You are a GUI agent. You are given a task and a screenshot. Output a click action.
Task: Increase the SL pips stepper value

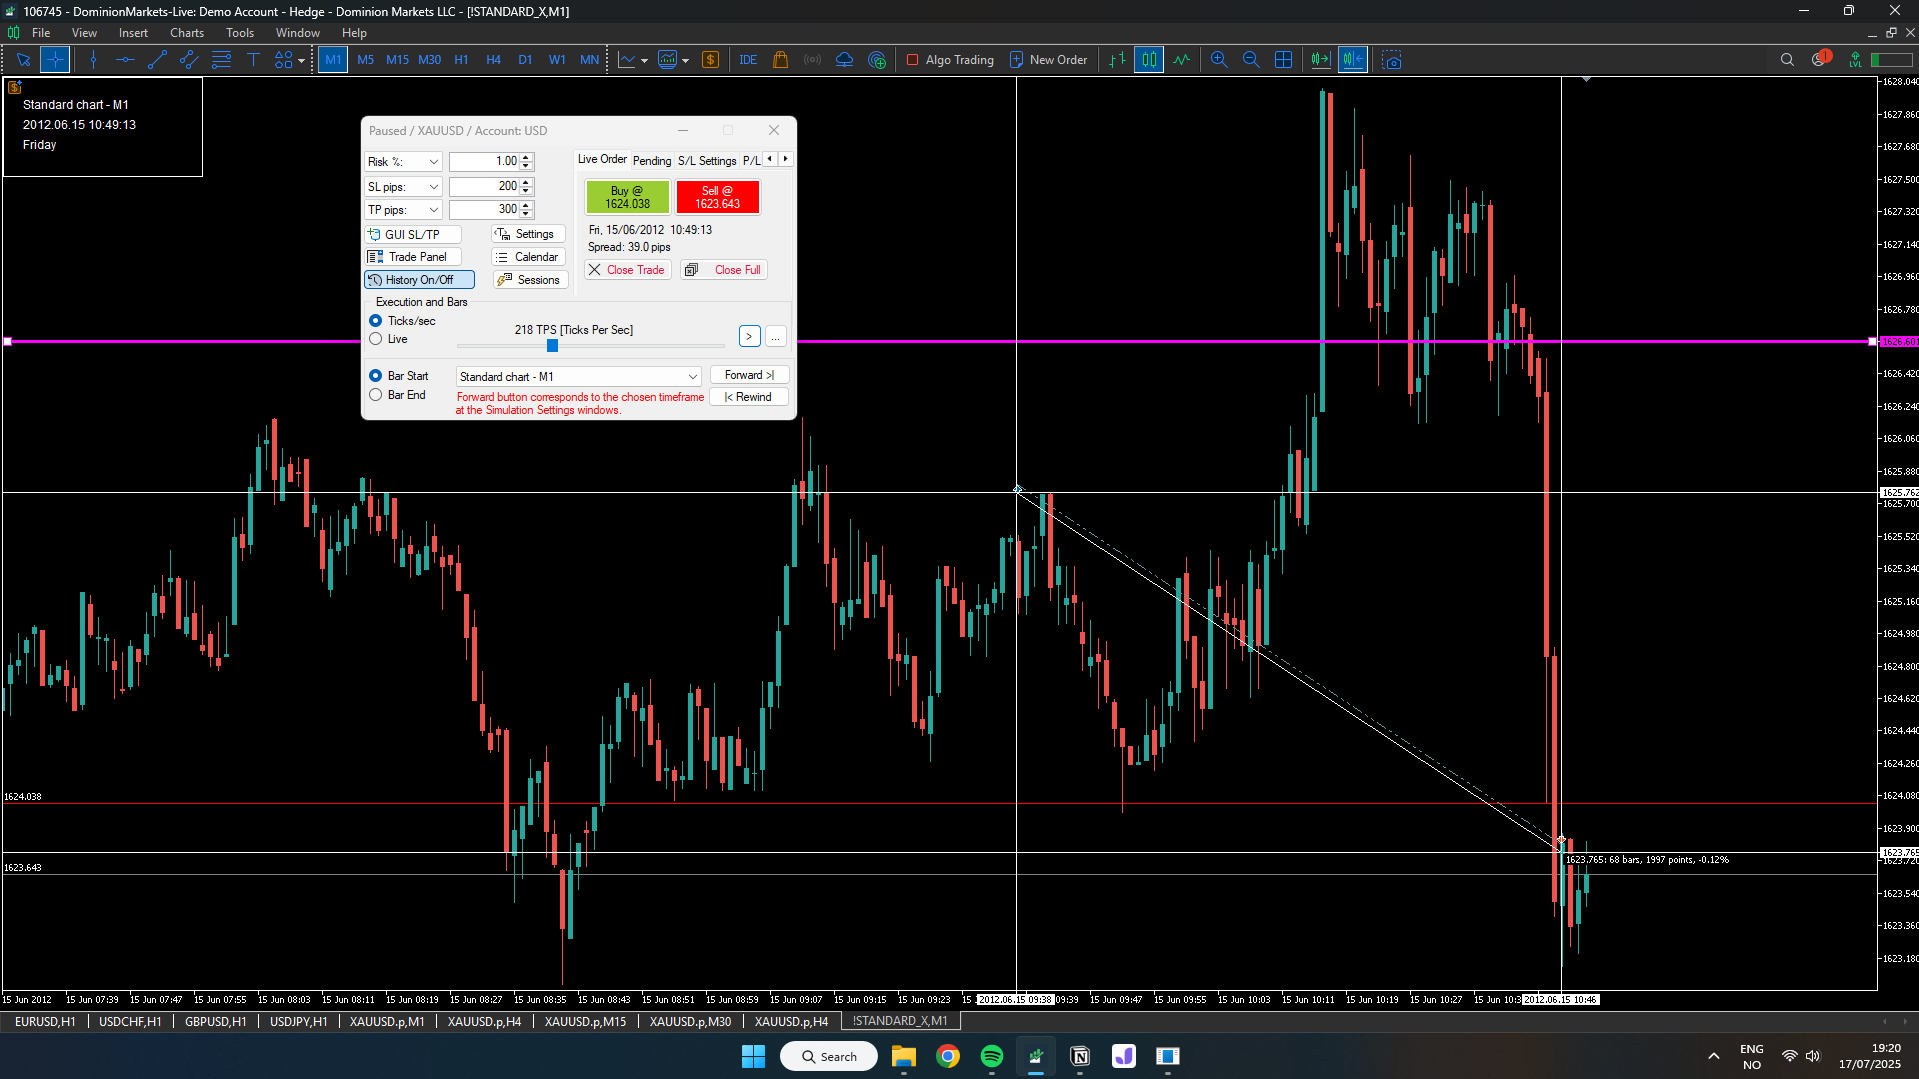click(527, 182)
